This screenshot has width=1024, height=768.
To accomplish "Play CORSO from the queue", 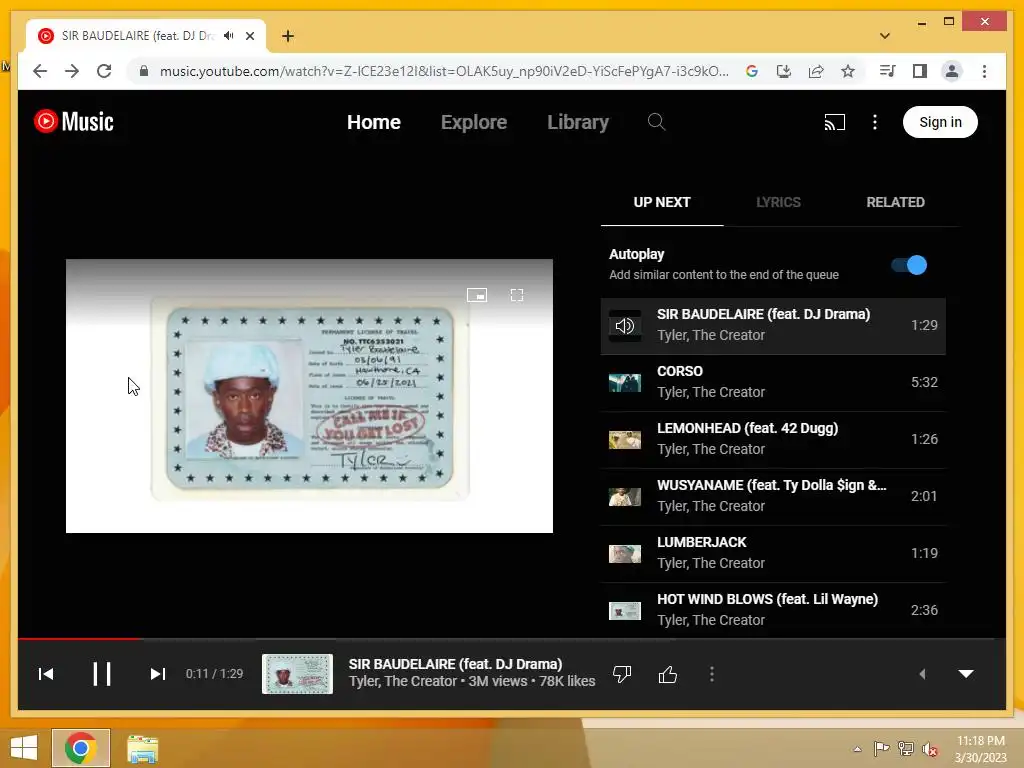I will pyautogui.click(x=773, y=382).
